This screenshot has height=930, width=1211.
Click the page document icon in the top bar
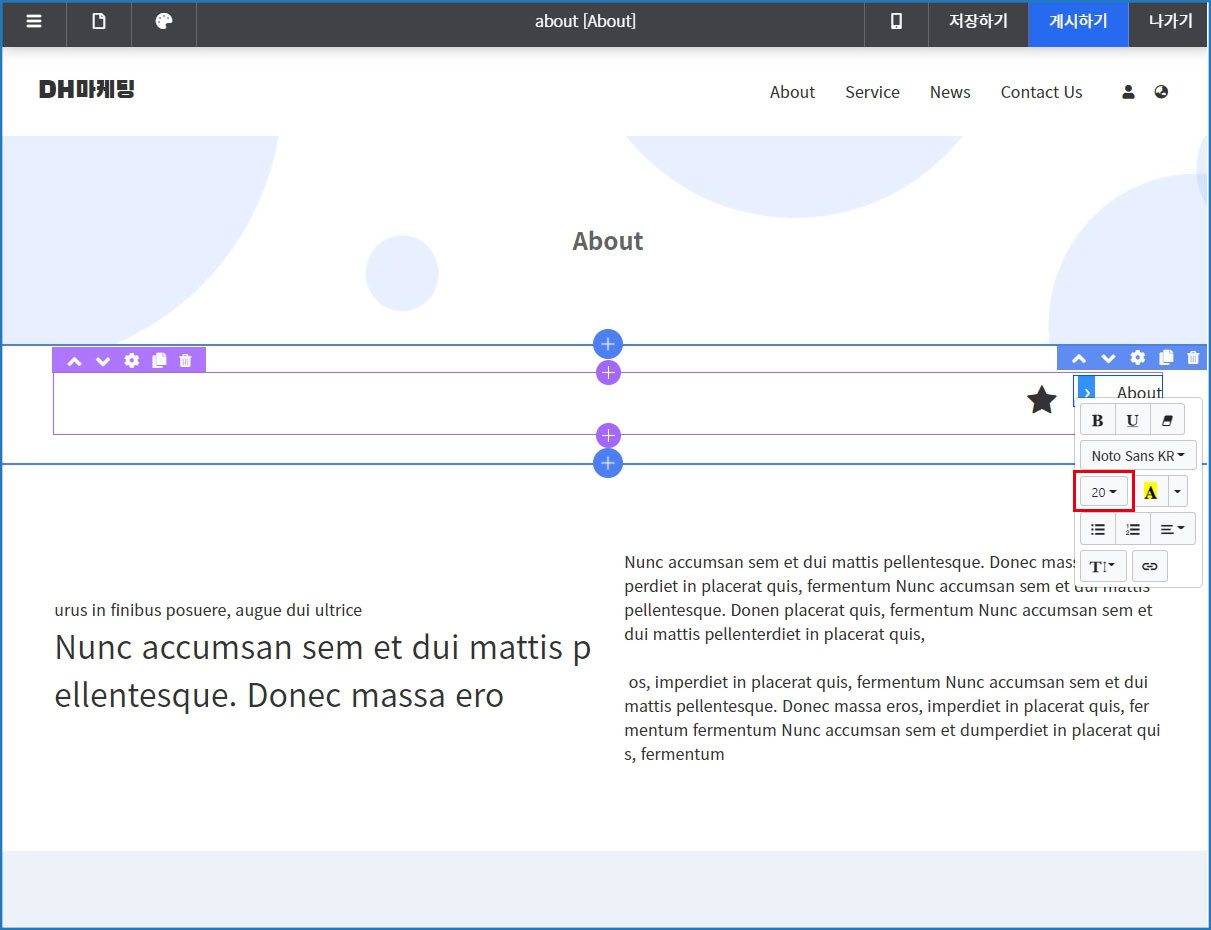point(99,22)
